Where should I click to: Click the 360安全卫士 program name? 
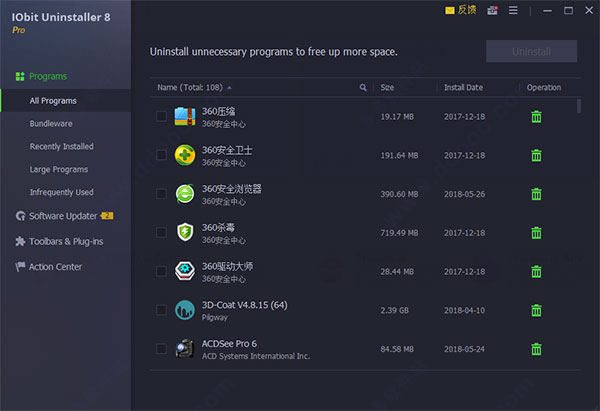coord(227,150)
